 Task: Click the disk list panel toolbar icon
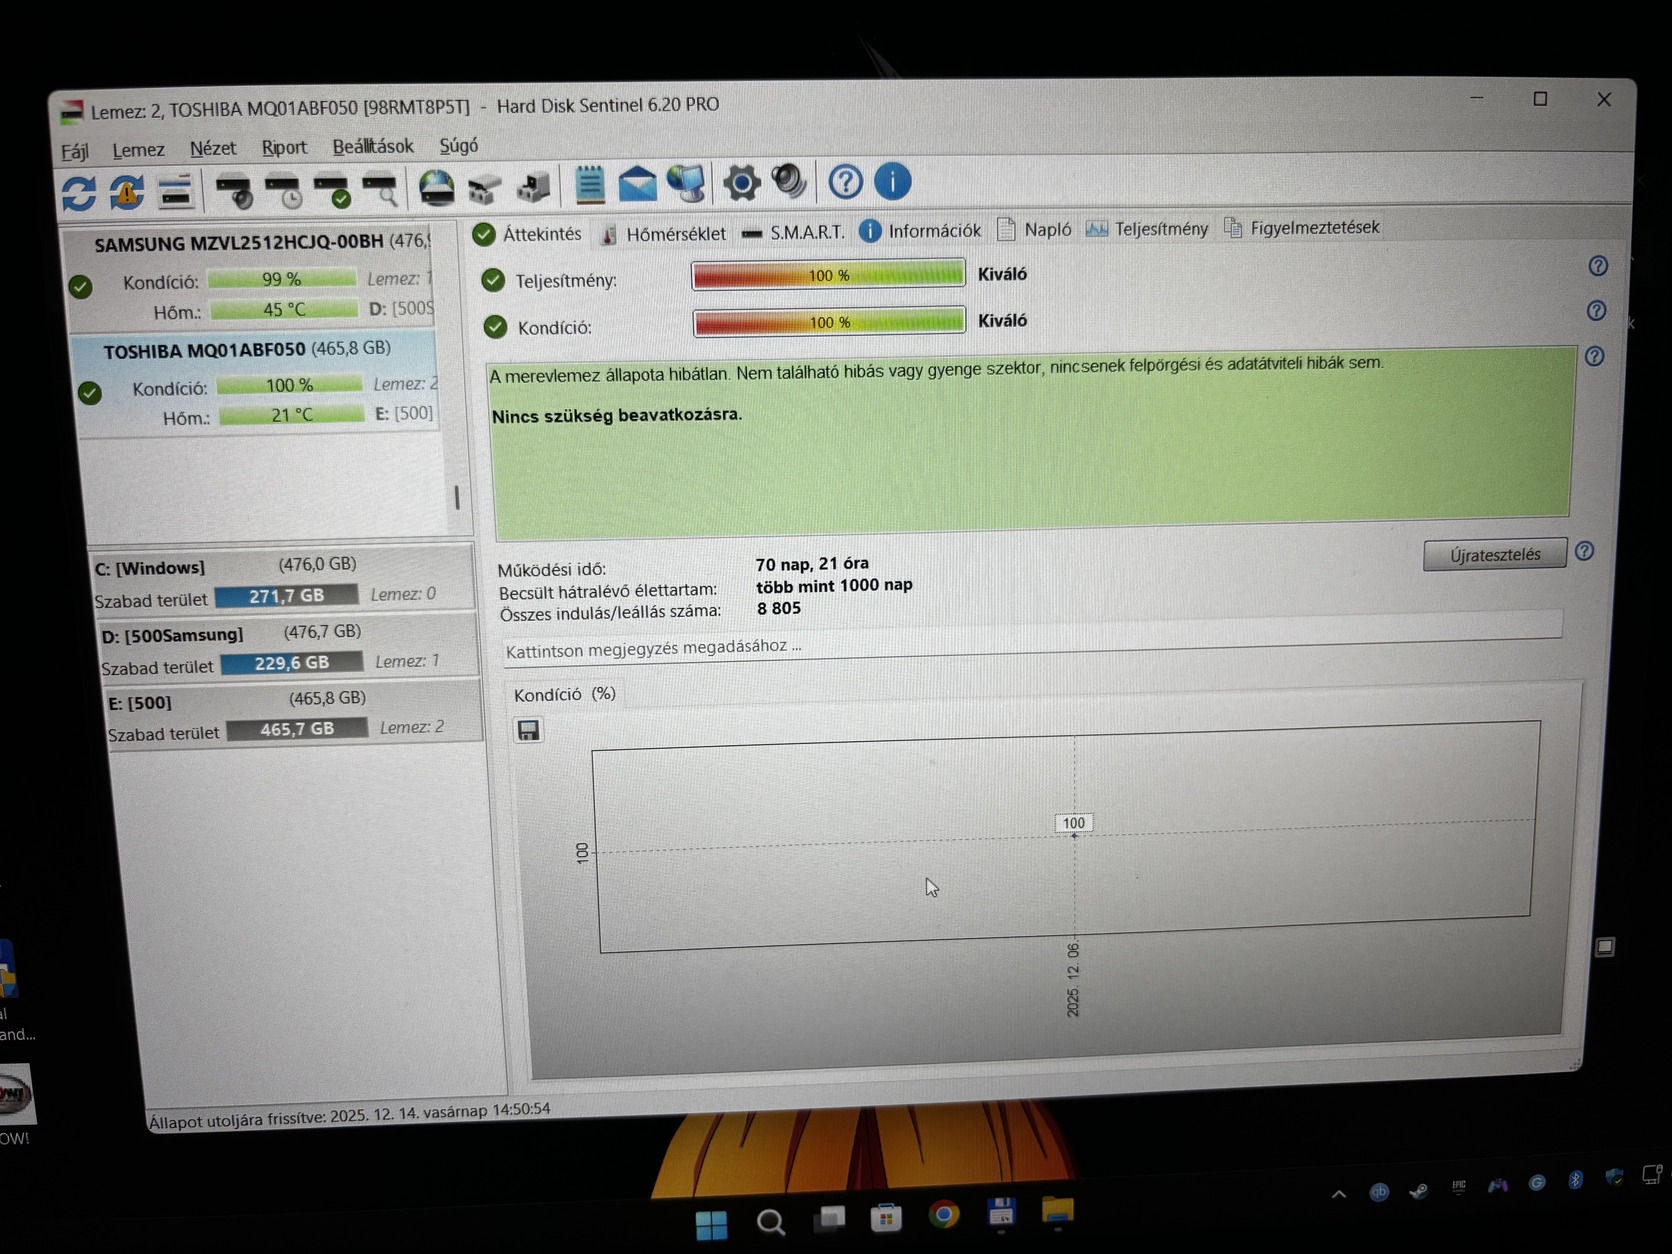175,190
